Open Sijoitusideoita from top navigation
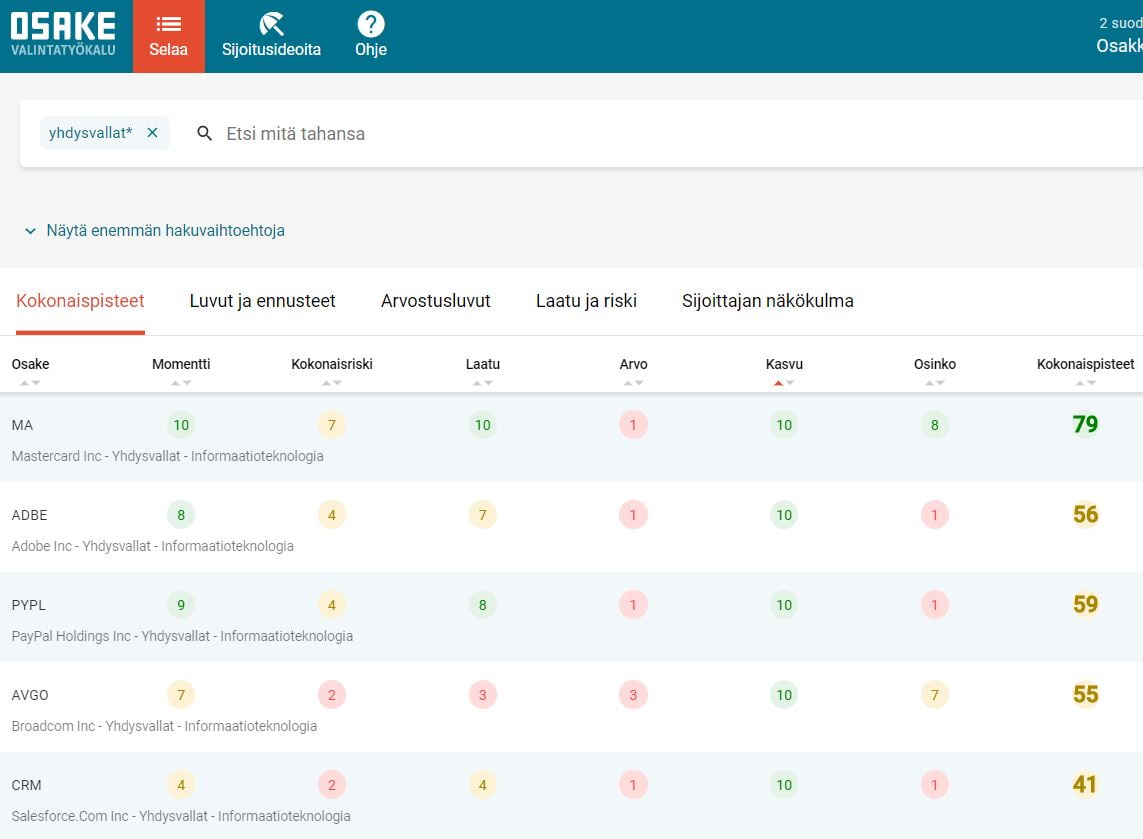The image size is (1143, 839). [x=271, y=36]
